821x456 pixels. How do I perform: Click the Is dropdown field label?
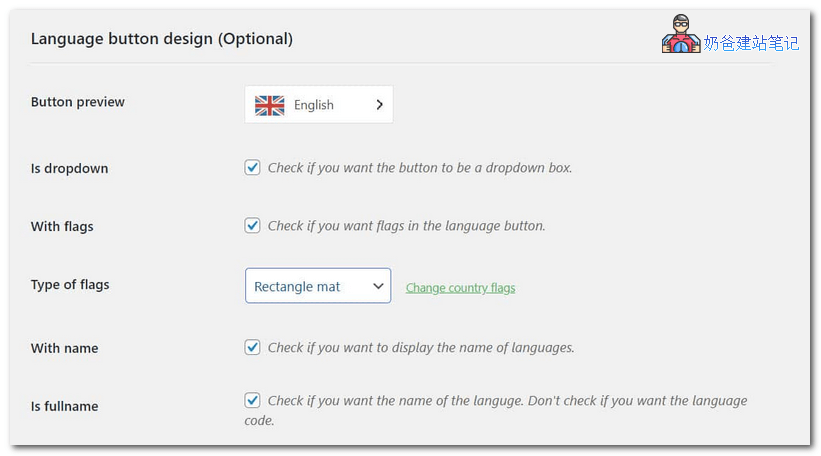point(69,169)
